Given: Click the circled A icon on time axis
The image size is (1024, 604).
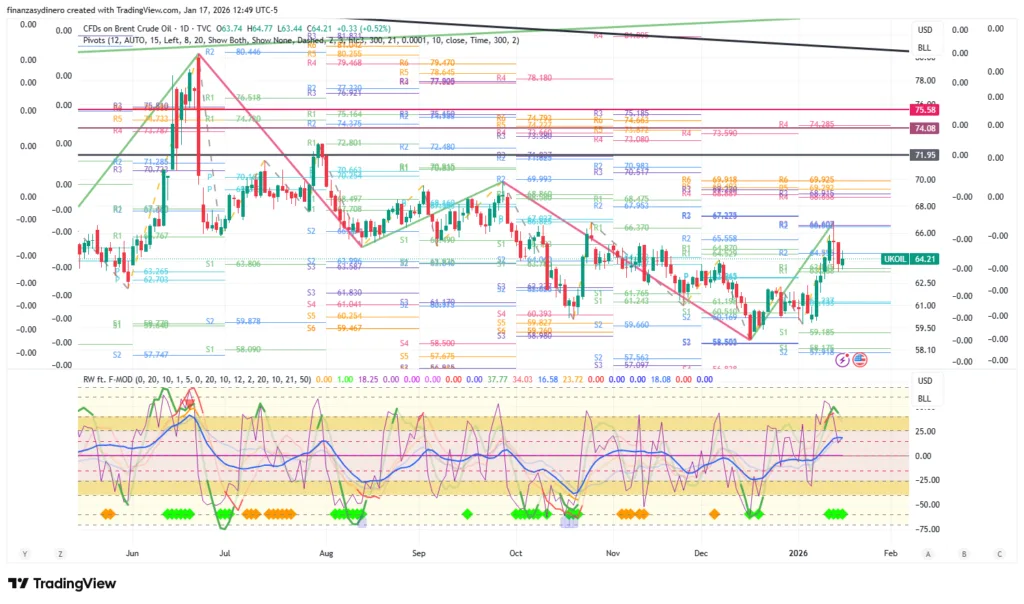Looking at the screenshot, I should click(x=928, y=553).
